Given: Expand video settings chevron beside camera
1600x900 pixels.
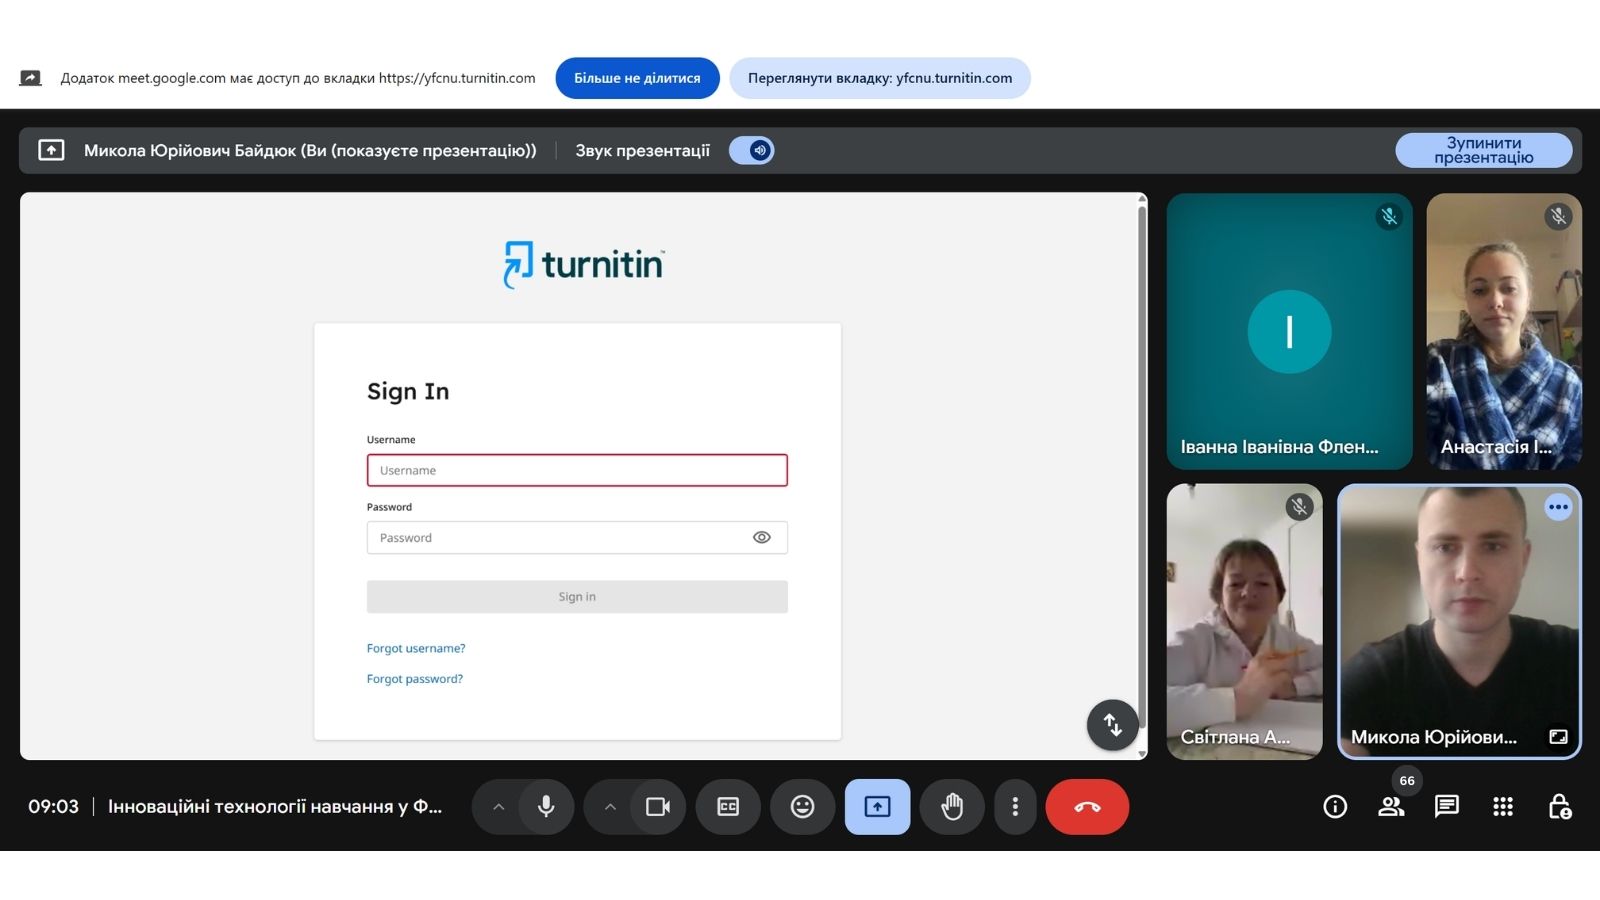Looking at the screenshot, I should pyautogui.click(x=610, y=807).
